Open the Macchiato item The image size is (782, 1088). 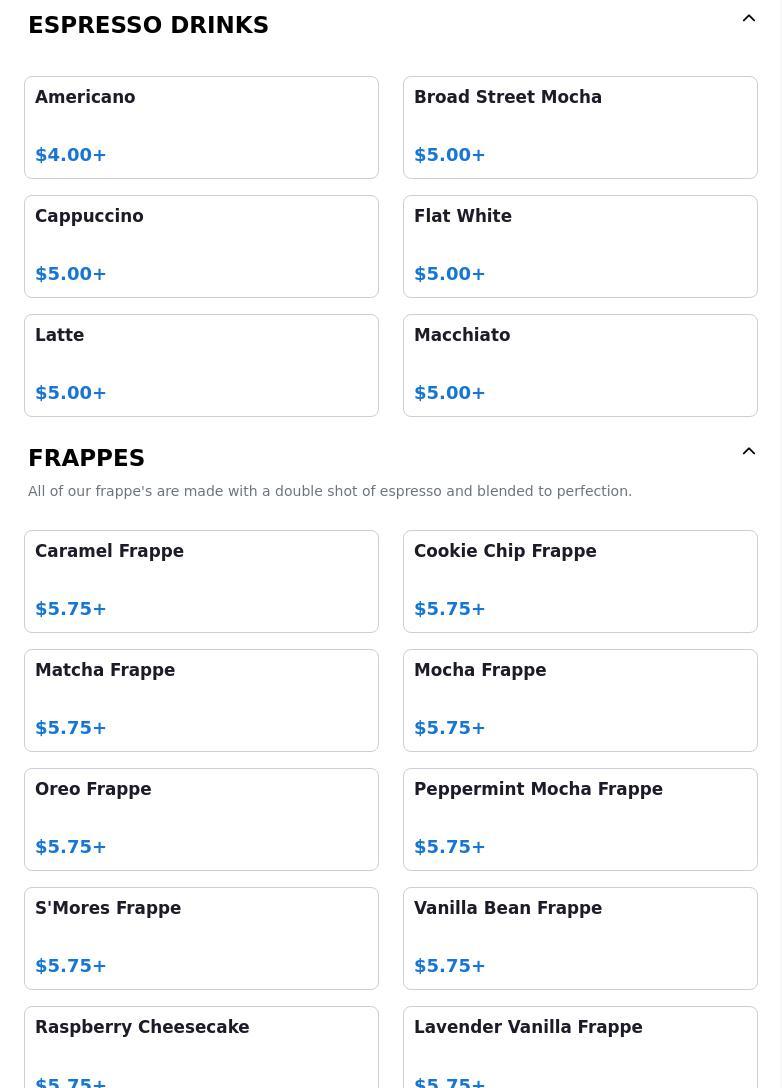coord(580,366)
